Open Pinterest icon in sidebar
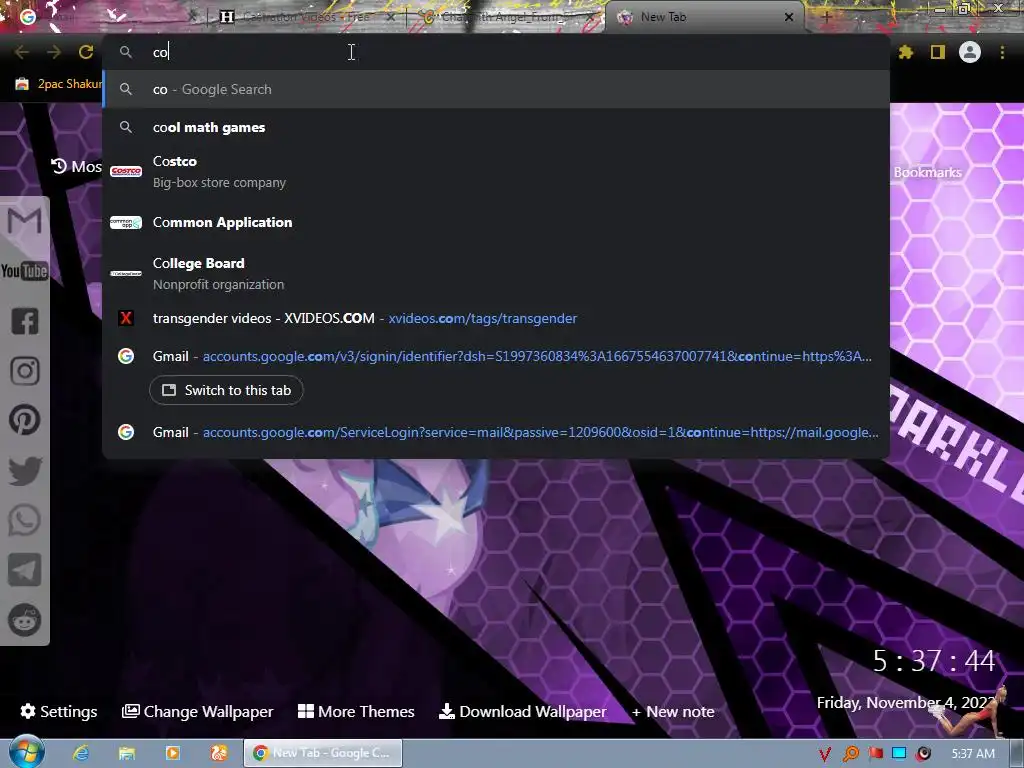The height and width of the screenshot is (768, 1024). pyautogui.click(x=24, y=420)
